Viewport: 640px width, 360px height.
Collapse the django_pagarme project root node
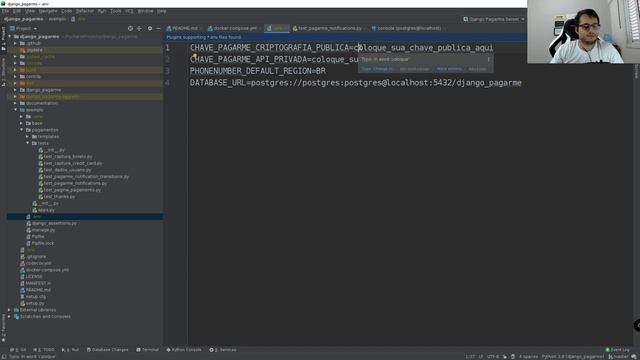point(10,36)
